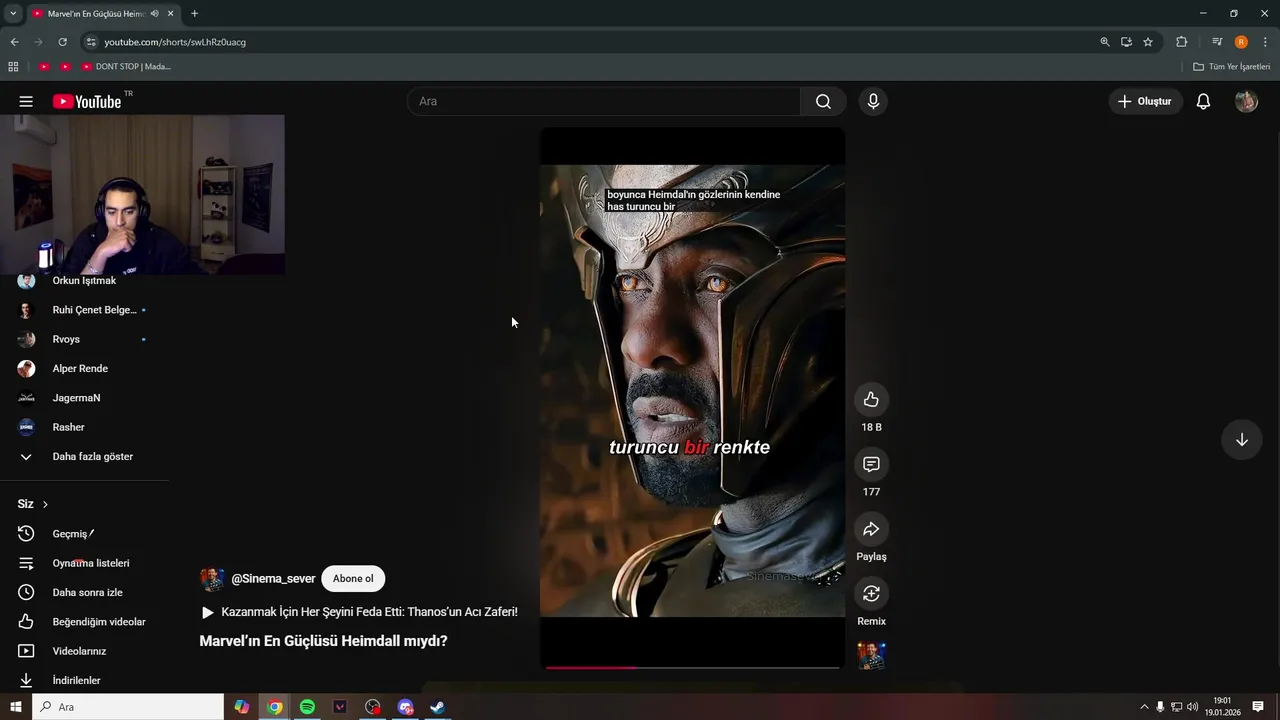Go to next Short with down arrow

point(1241,440)
